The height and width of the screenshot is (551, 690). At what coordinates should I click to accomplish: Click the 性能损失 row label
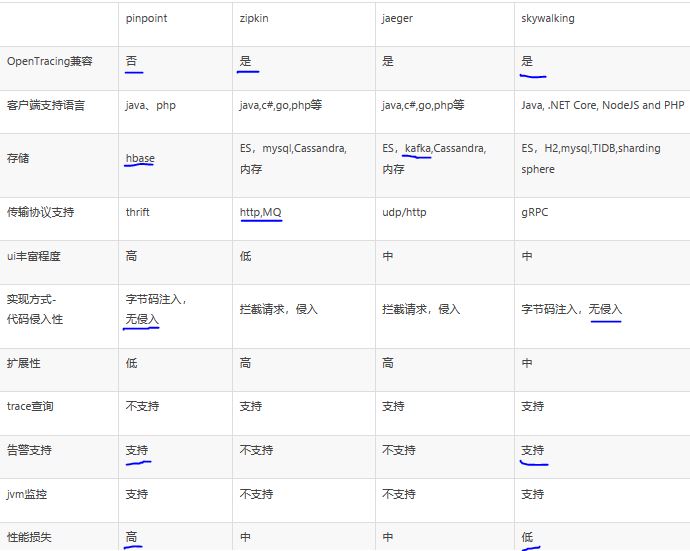tap(29, 537)
